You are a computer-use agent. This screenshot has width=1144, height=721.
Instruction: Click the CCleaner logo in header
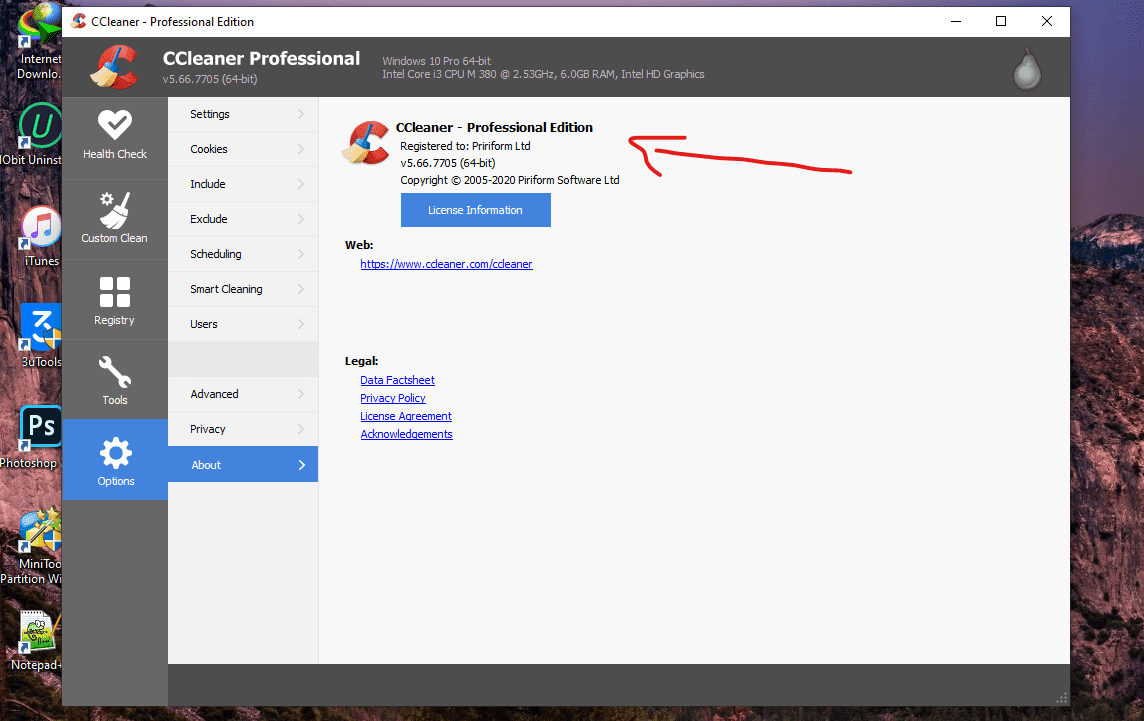[115, 67]
